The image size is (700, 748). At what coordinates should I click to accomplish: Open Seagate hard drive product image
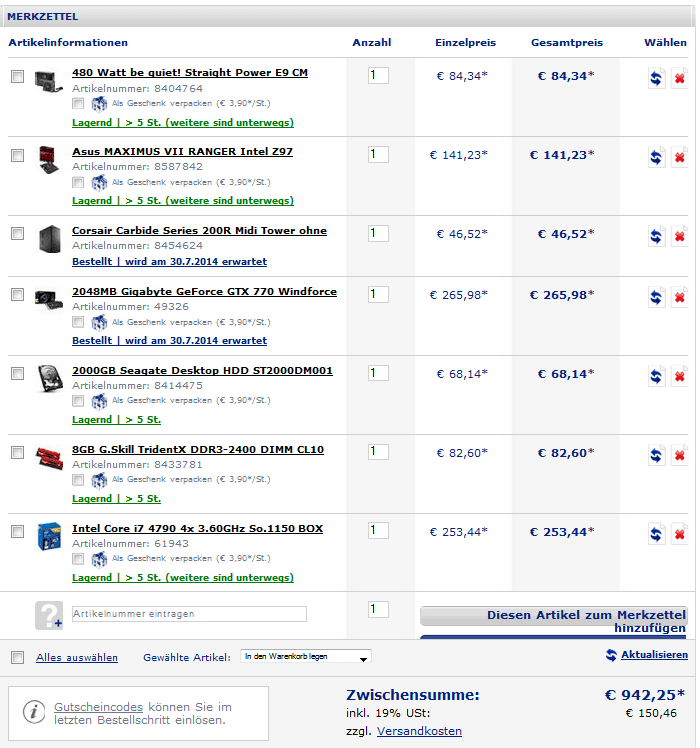(50, 379)
